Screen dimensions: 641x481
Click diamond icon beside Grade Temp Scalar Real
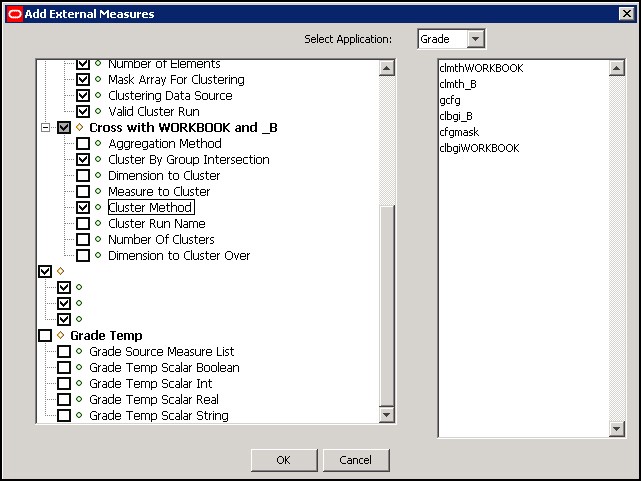(79, 399)
